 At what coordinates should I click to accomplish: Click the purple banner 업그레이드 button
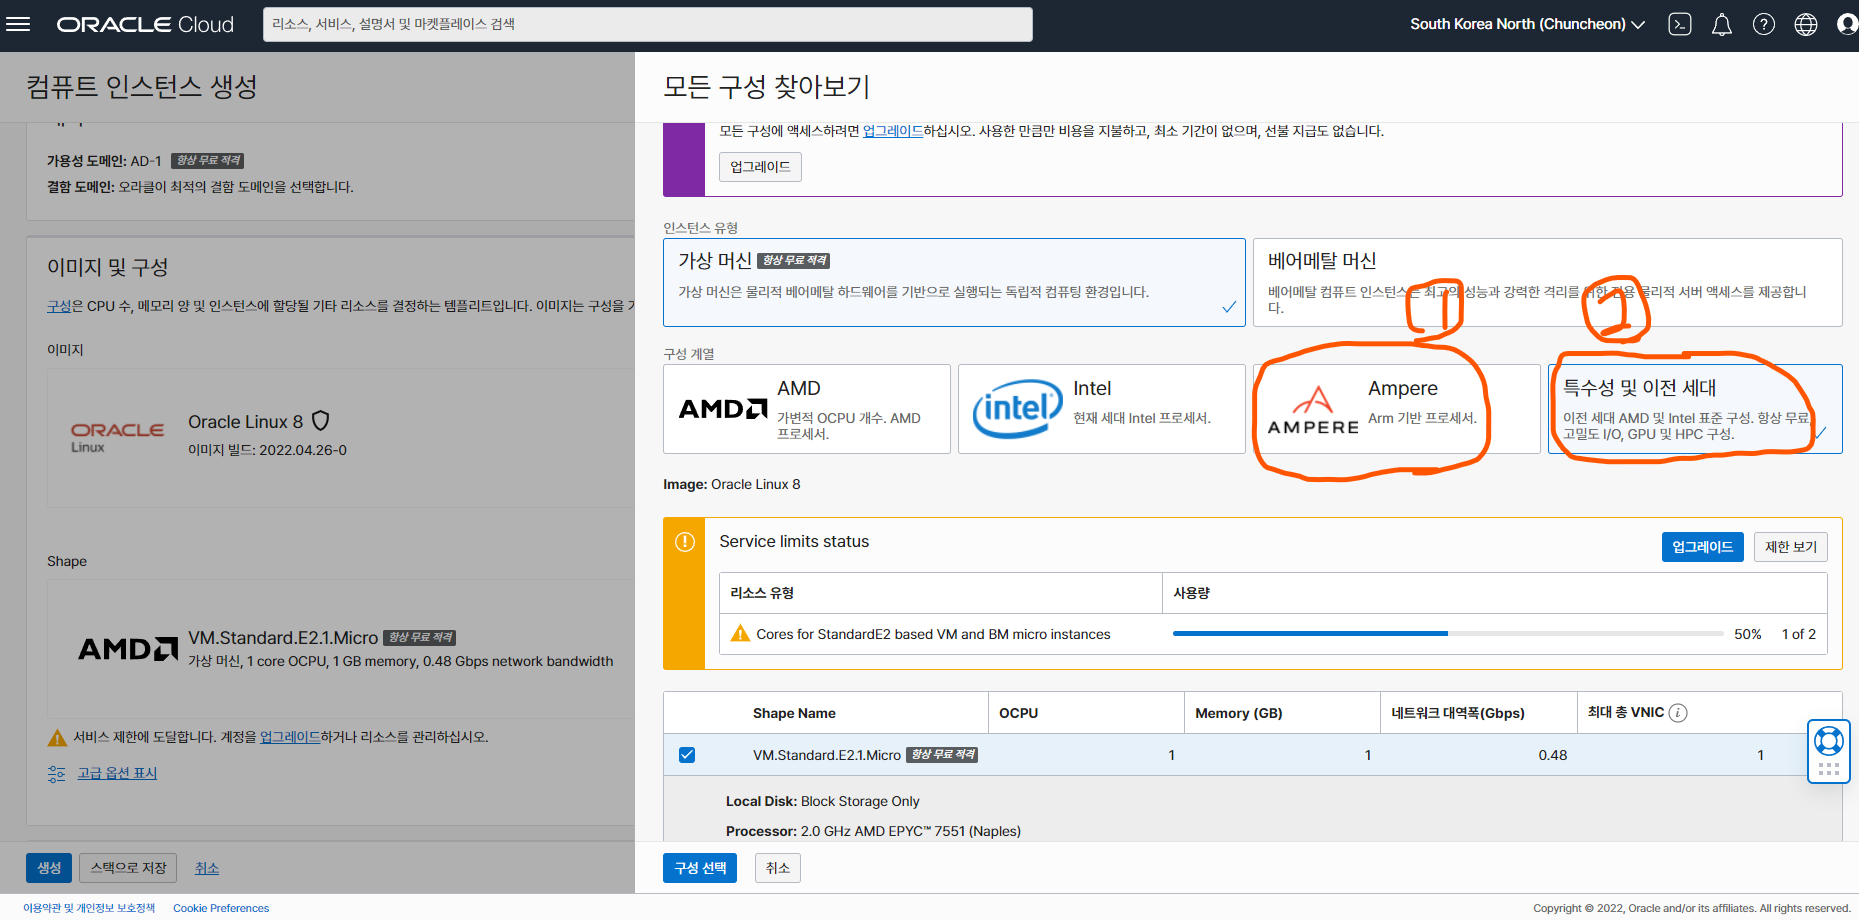click(760, 167)
